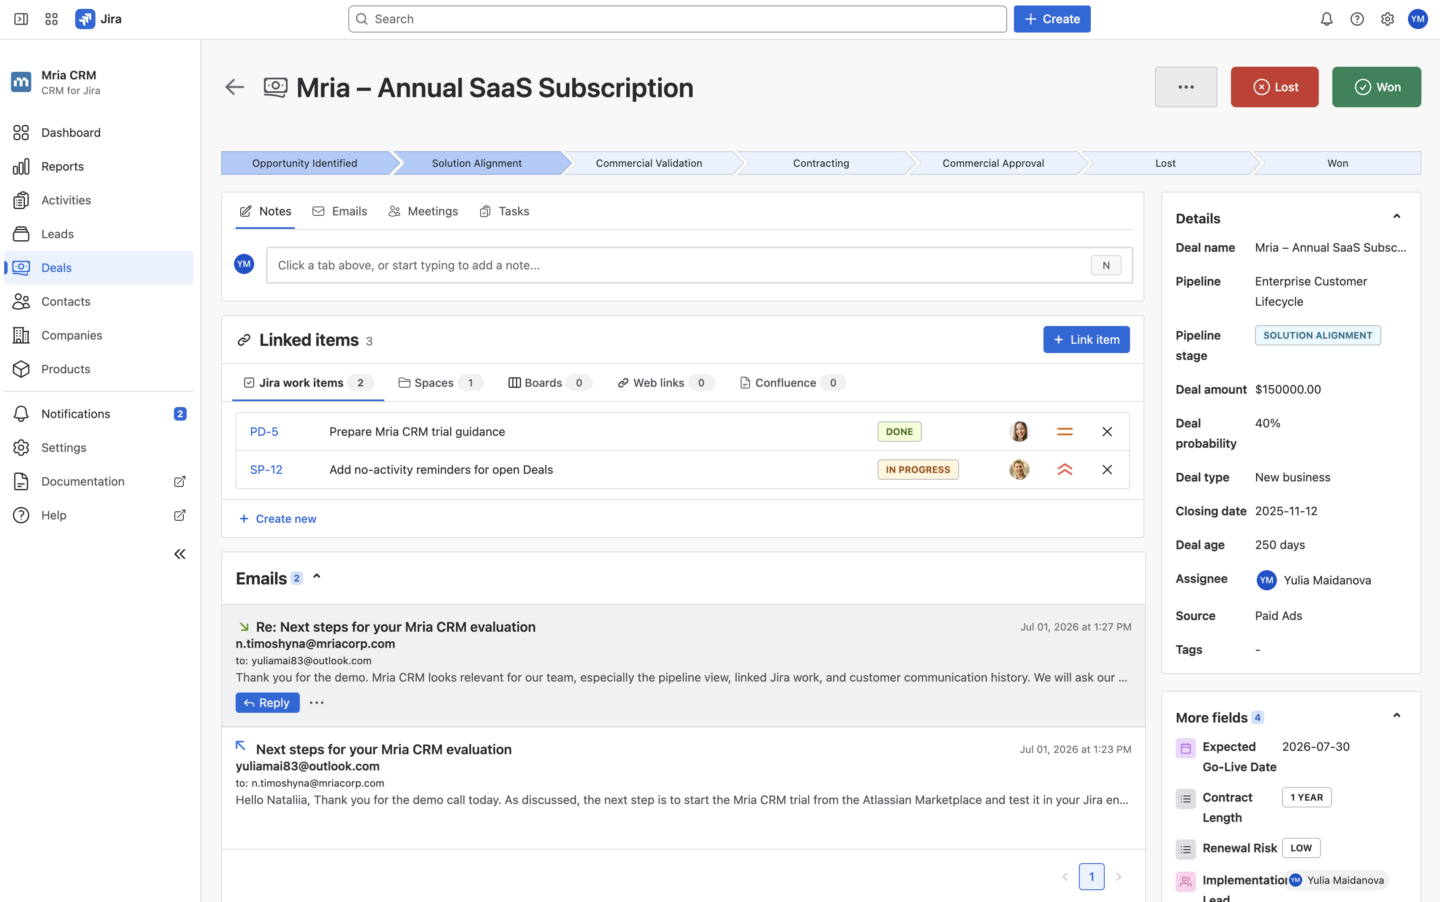The height and width of the screenshot is (902, 1440).
Task: Open Products in the sidebar
Action: 99,370
